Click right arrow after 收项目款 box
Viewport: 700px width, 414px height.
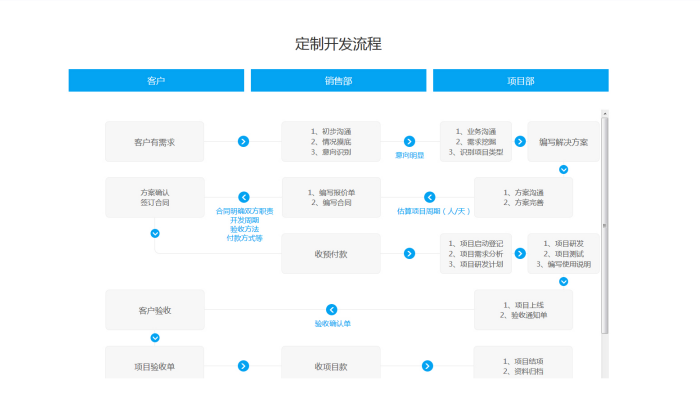(428, 367)
